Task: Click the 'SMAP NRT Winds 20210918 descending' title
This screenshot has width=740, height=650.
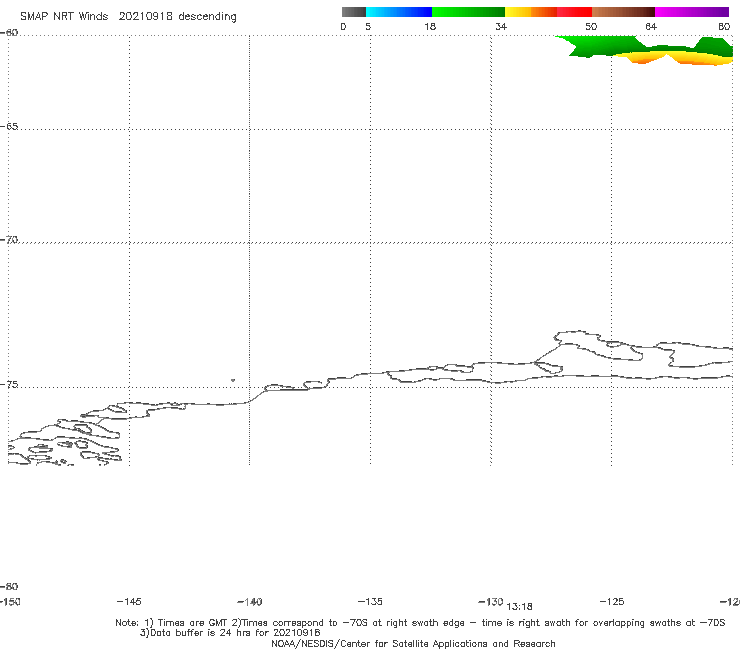Action: [128, 17]
